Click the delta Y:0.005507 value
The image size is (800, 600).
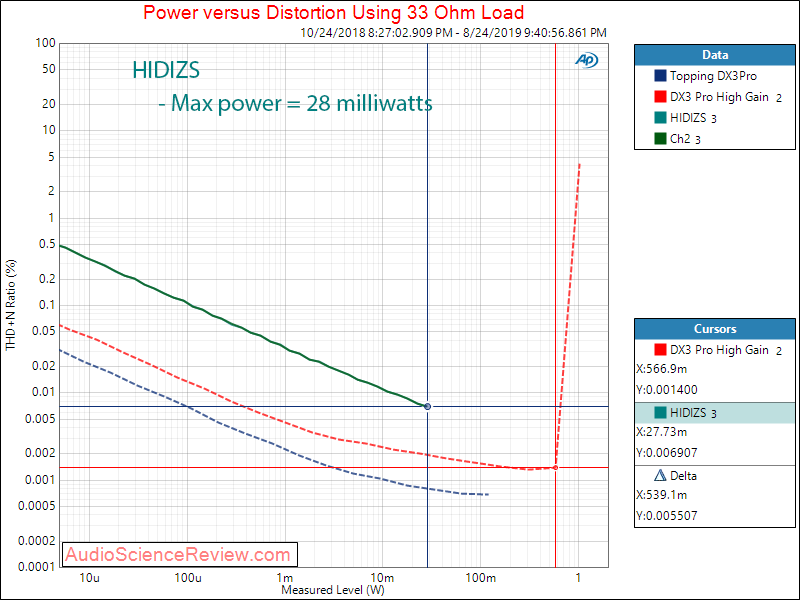pyautogui.click(x=667, y=516)
